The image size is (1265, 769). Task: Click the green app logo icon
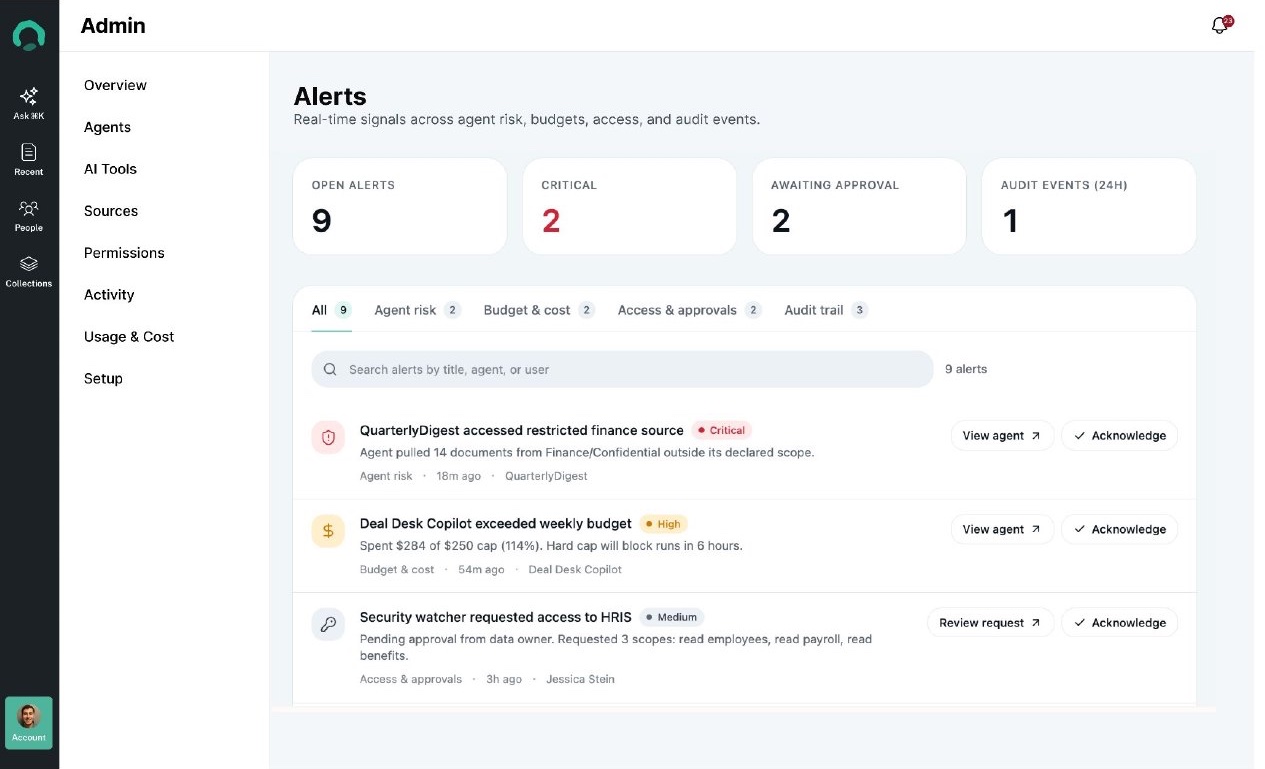[29, 36]
